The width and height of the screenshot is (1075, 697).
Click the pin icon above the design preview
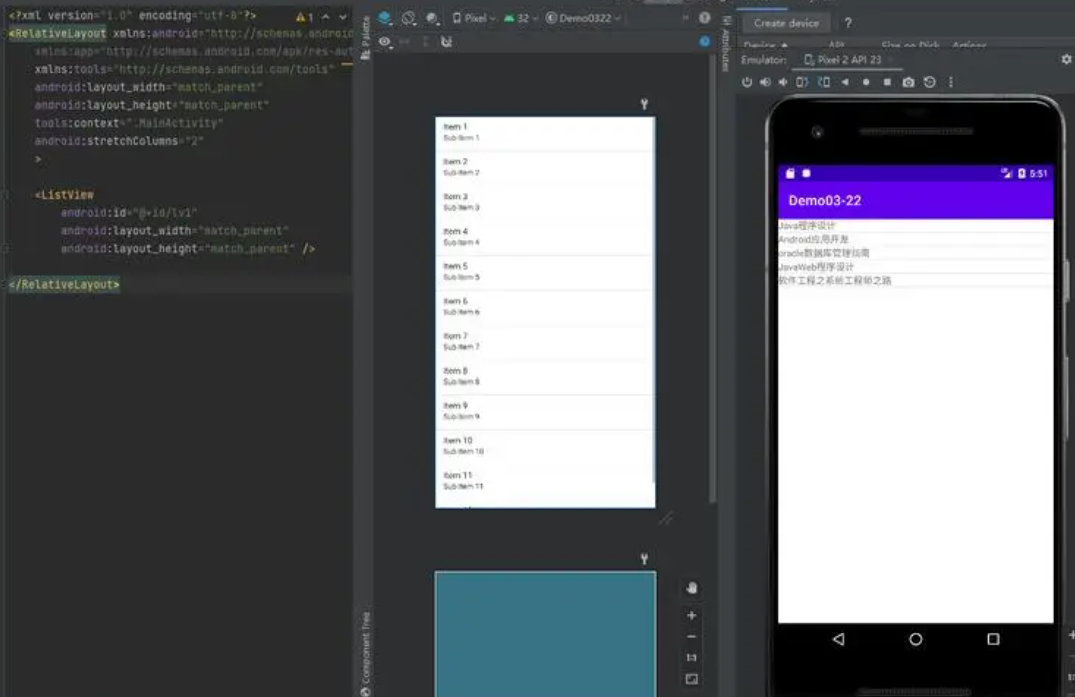[644, 104]
